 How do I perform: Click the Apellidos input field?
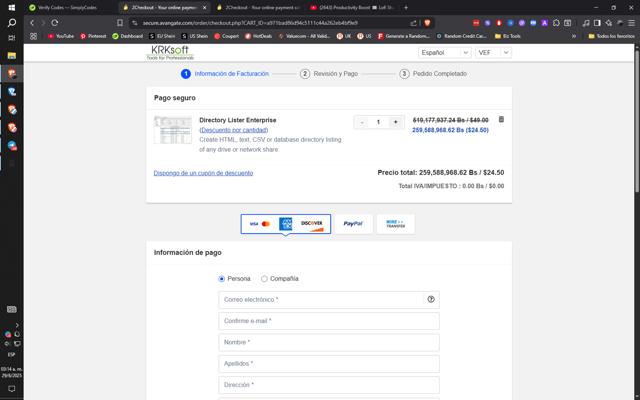pyautogui.click(x=329, y=363)
